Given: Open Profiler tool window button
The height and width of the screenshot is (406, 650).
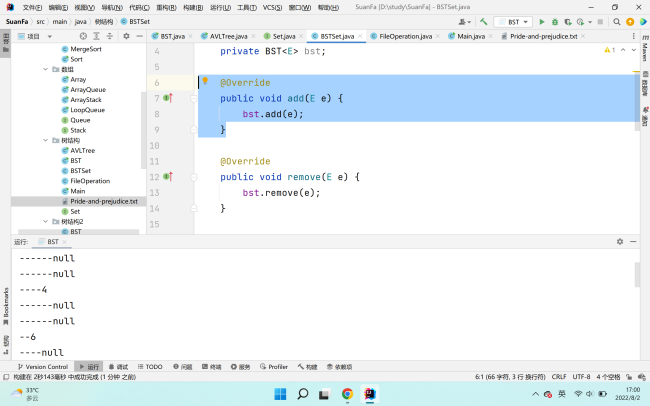Looking at the screenshot, I should click(274, 367).
